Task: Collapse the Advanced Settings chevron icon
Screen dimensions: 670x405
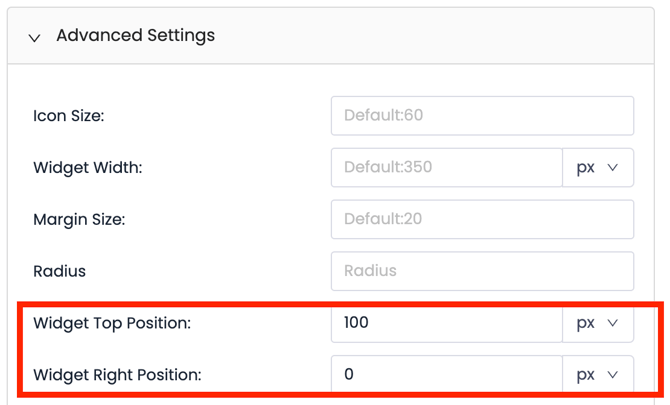Action: pyautogui.click(x=35, y=37)
